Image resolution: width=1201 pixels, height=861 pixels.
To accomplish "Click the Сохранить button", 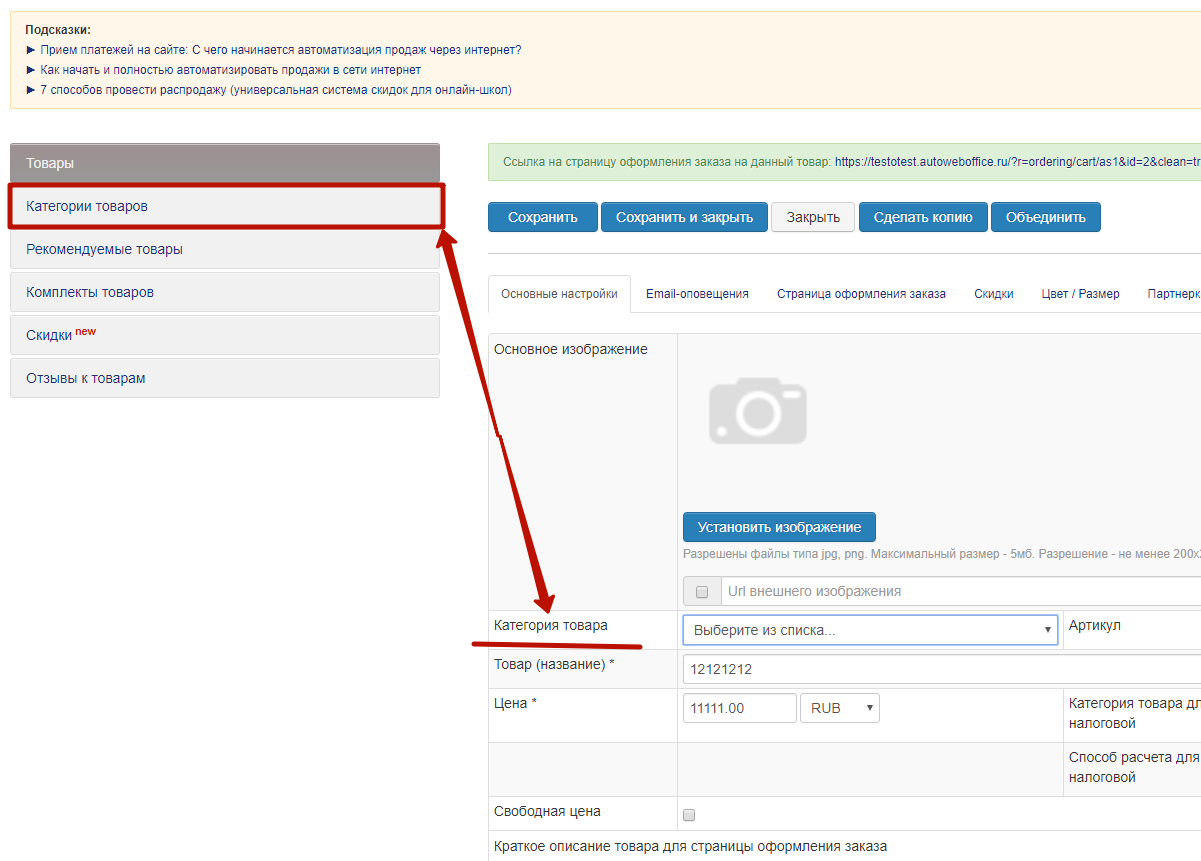I will click(x=542, y=217).
